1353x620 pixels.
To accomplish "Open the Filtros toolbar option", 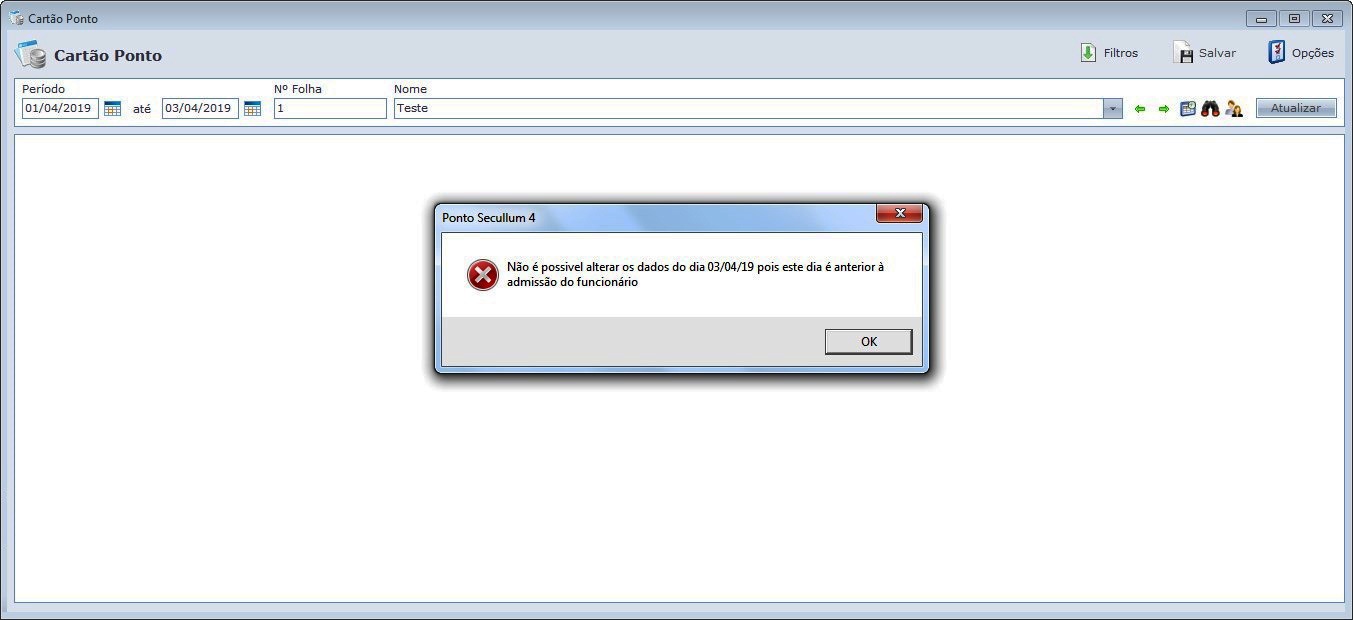I will 1109,53.
